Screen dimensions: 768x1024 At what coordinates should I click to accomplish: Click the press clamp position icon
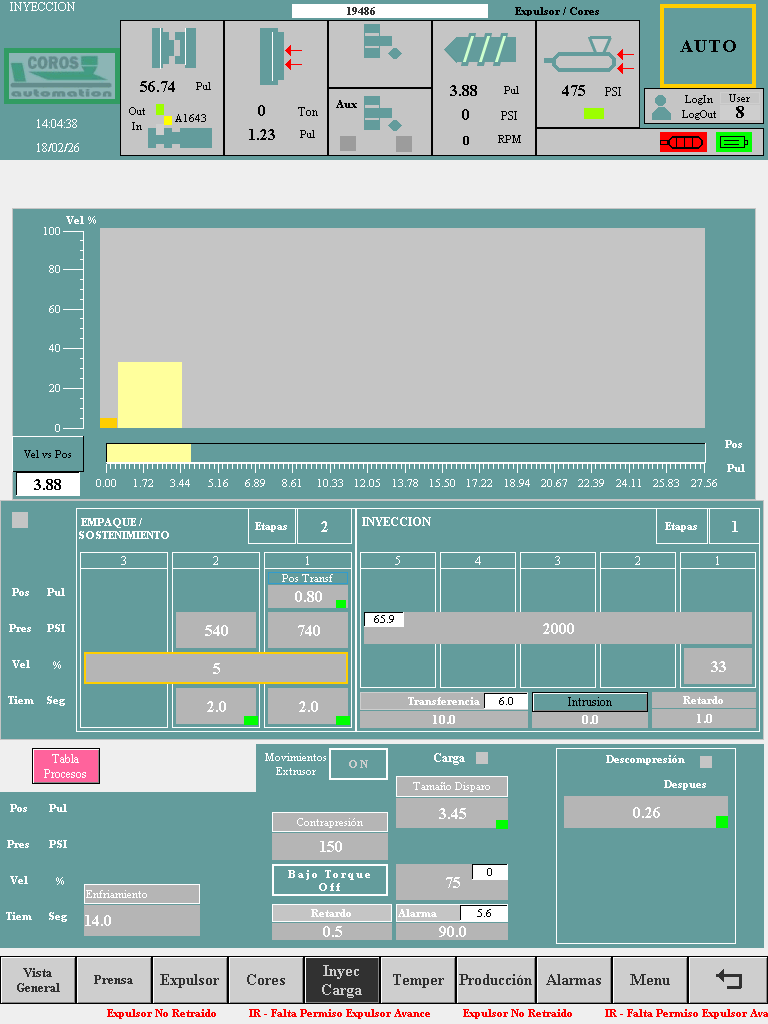coord(172,50)
